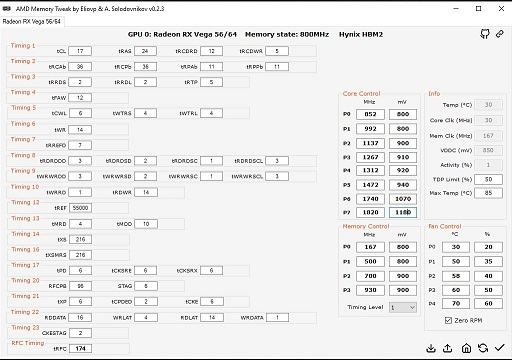Click Core Control P0 MHz field
The width and height of the screenshot is (512, 360).
pos(370,114)
